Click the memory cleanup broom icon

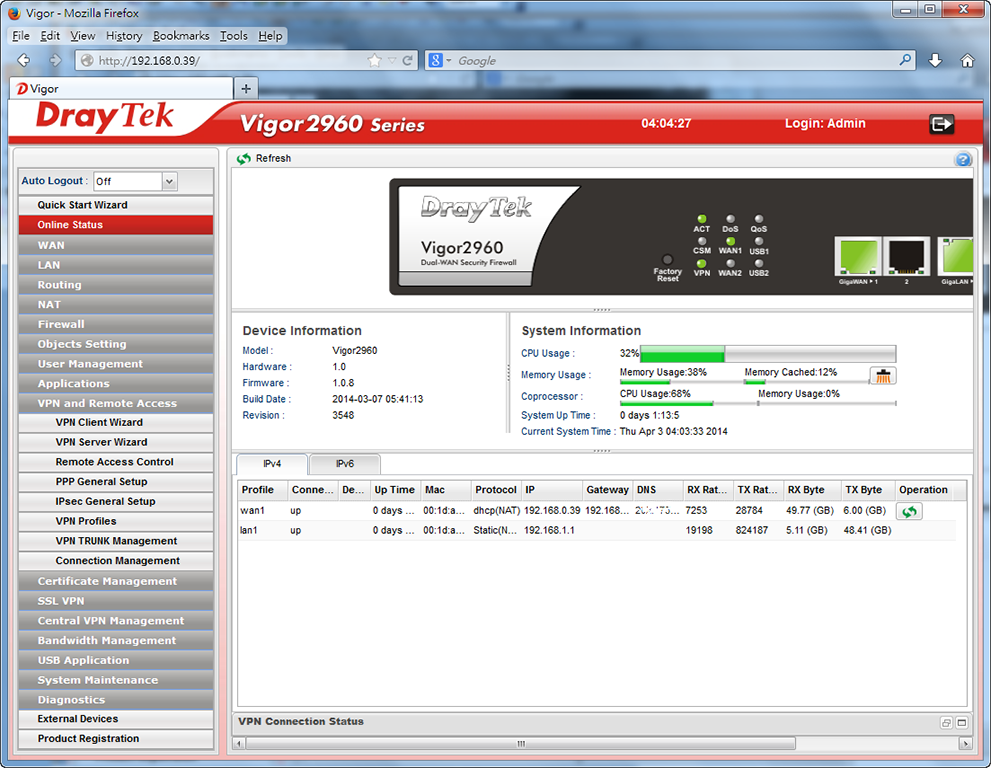(x=883, y=376)
